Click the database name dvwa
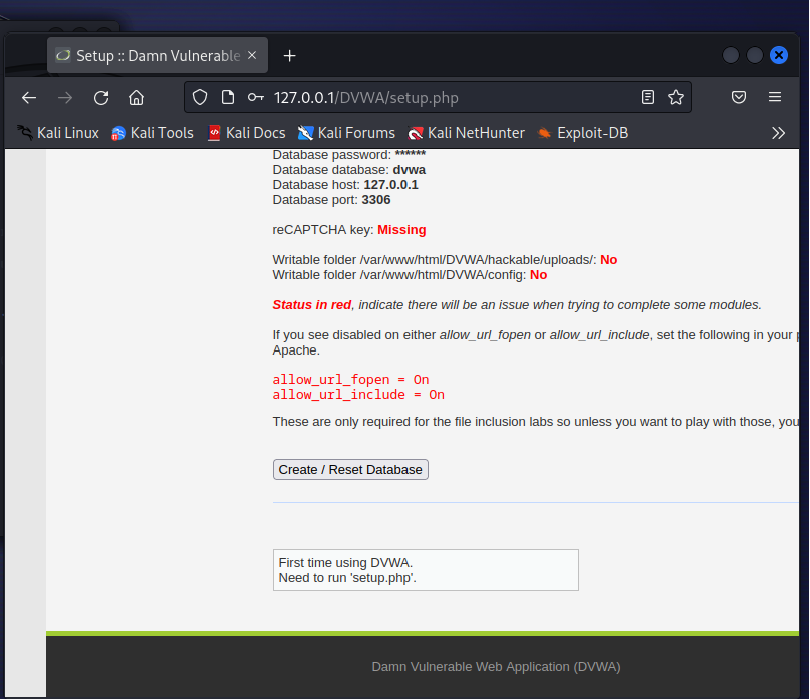The height and width of the screenshot is (700, 810). click(409, 170)
